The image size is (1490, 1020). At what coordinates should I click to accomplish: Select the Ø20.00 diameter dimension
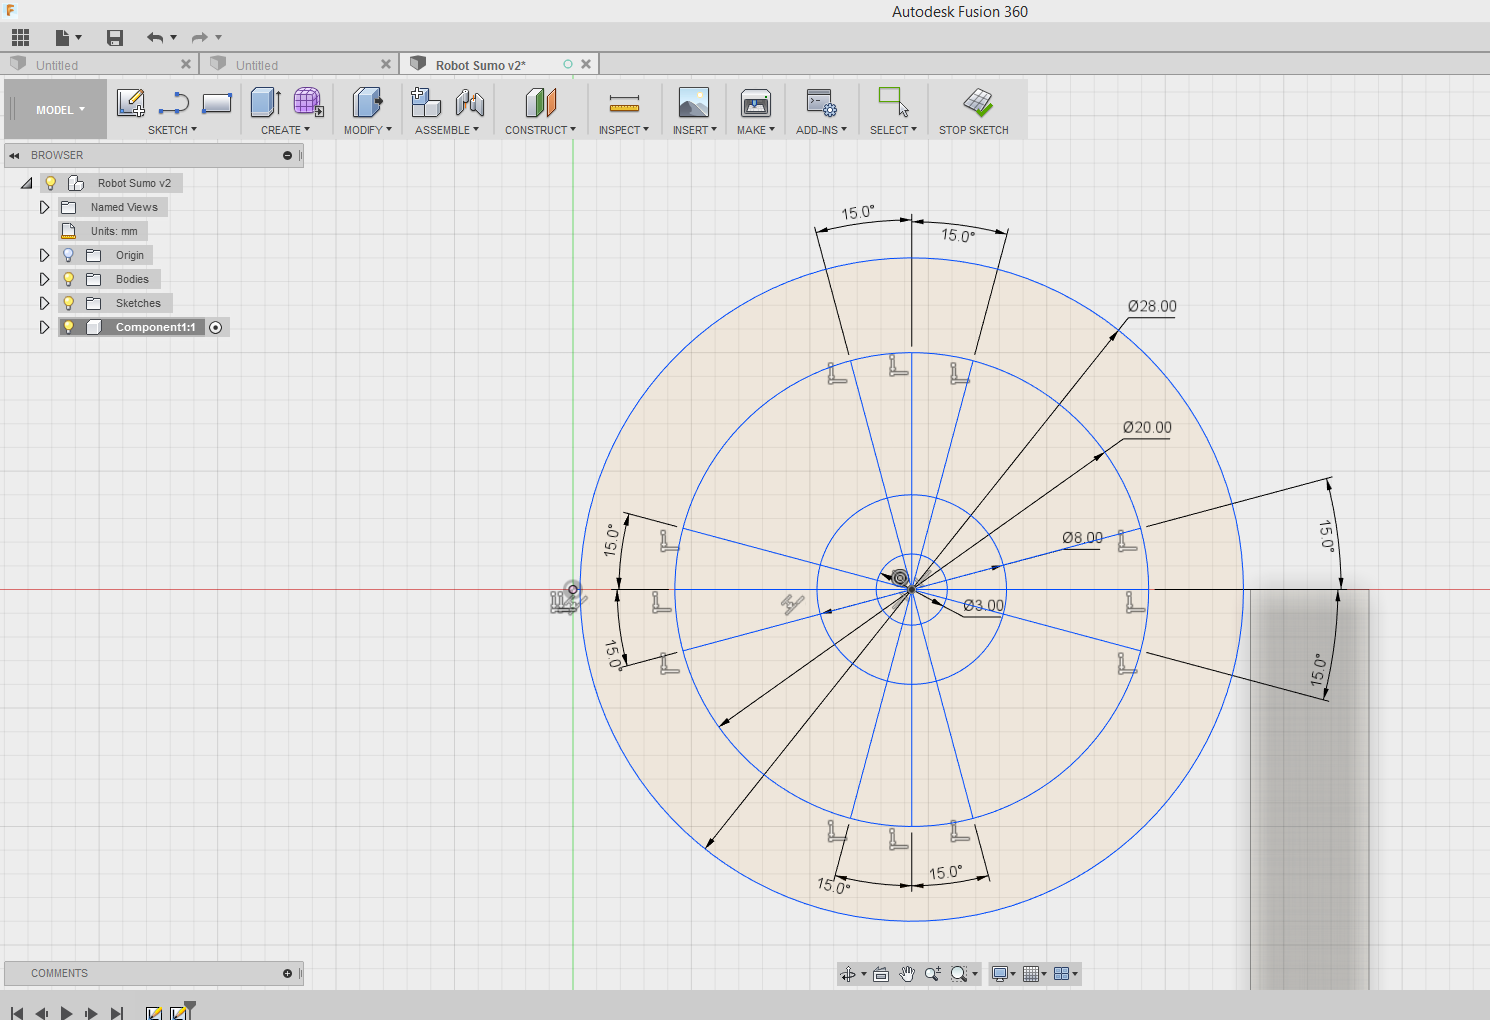click(x=1147, y=427)
